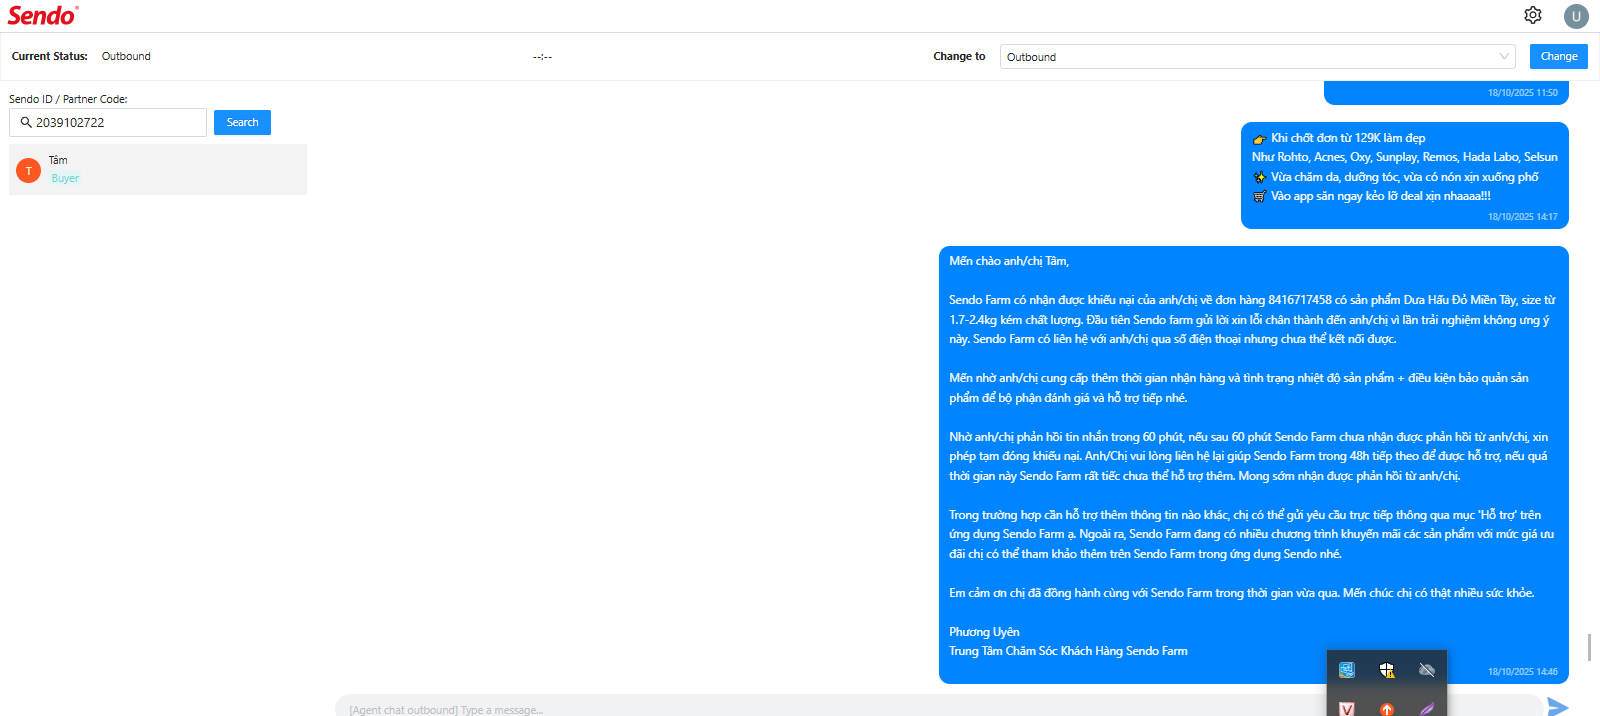Click timestamp '18/10/2025 11:50'
This screenshot has width=1600, height=716.
click(x=1522, y=93)
